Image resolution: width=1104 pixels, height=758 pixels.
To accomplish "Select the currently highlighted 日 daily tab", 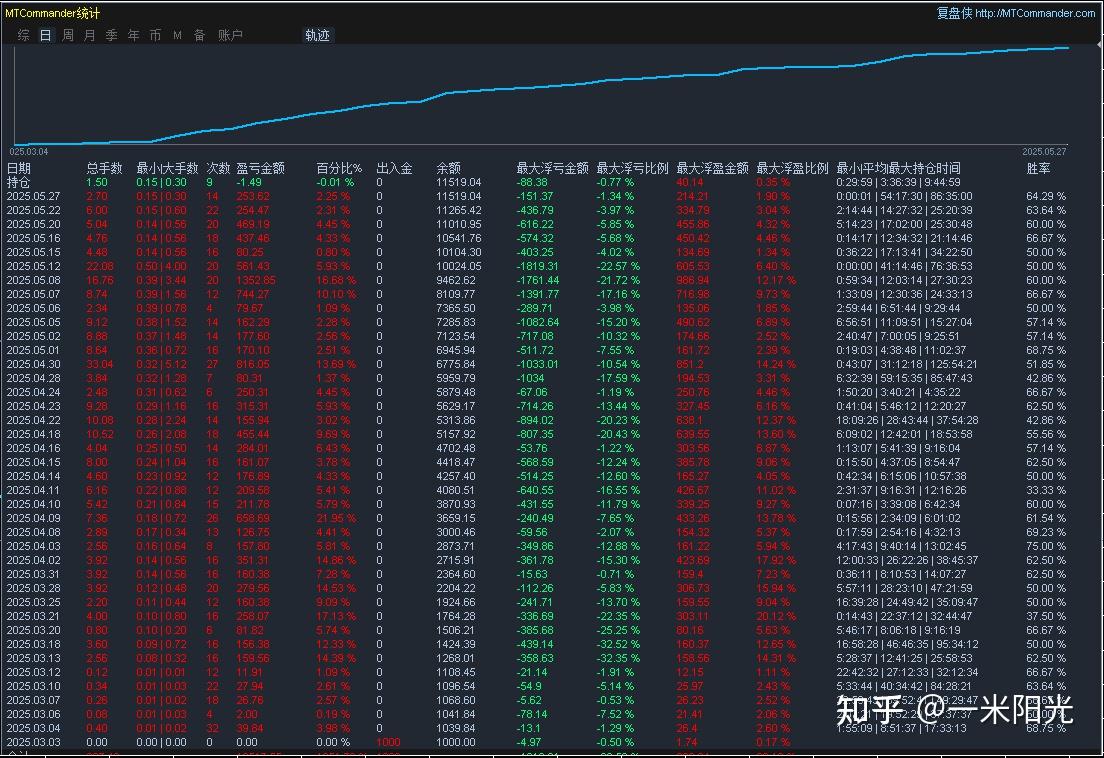I will pos(44,34).
